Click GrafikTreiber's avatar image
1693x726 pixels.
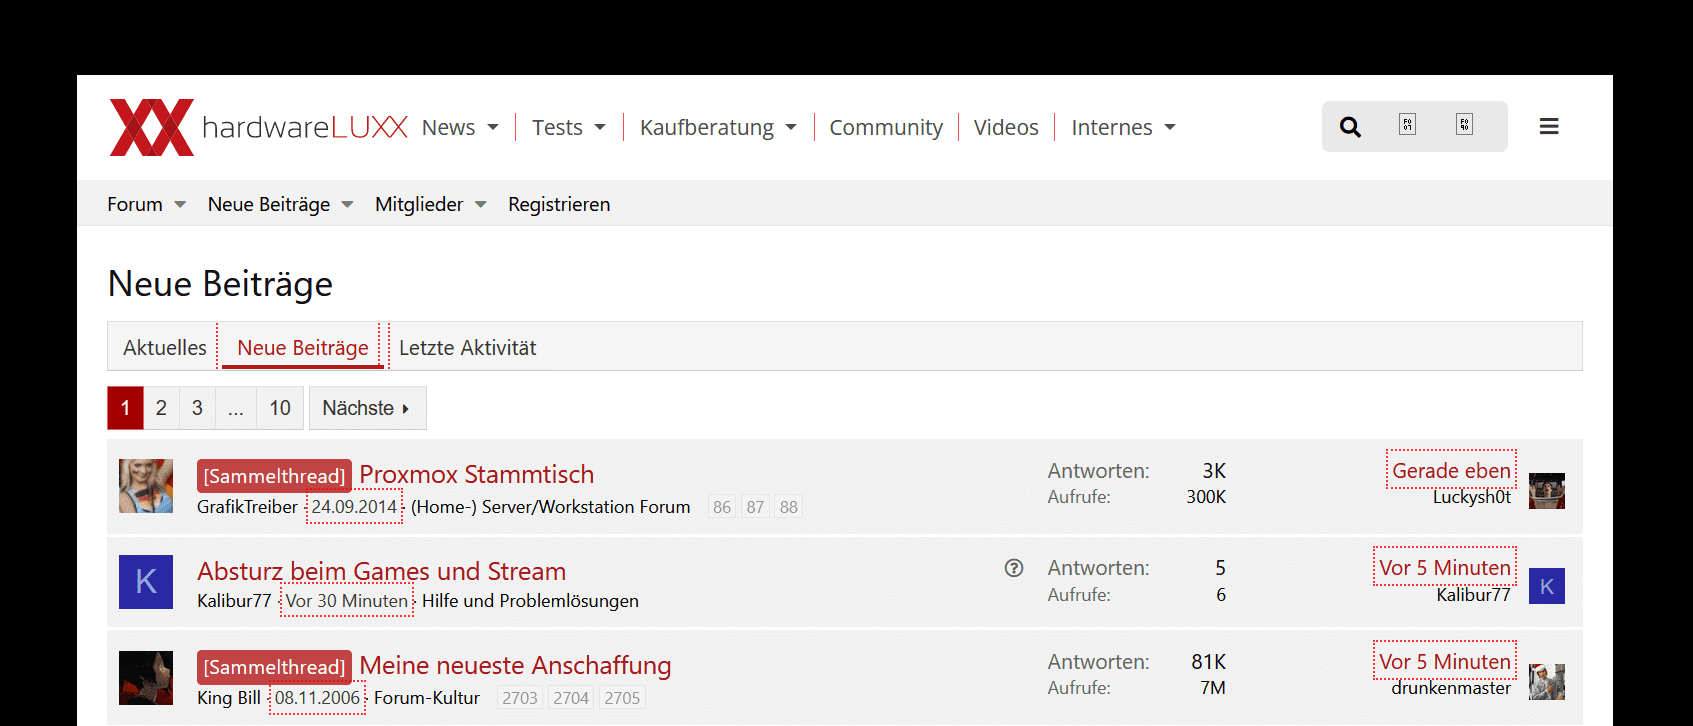click(x=146, y=486)
